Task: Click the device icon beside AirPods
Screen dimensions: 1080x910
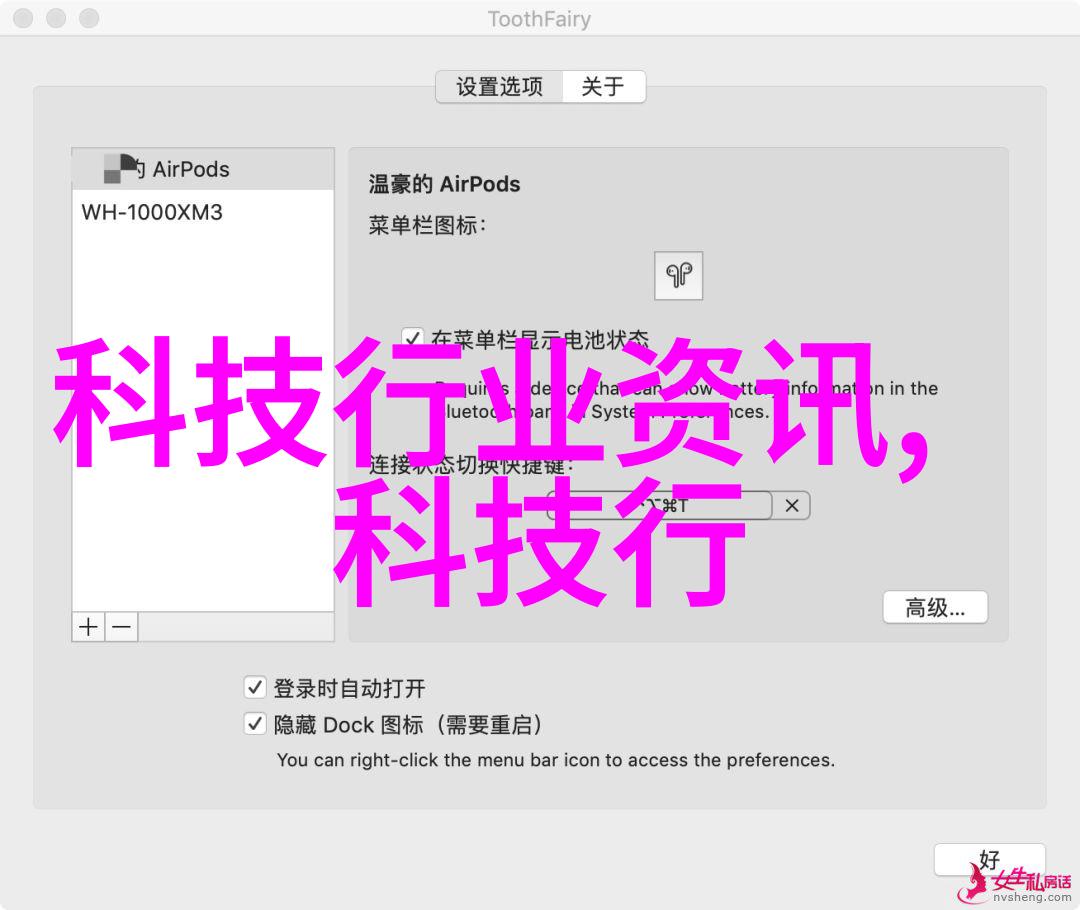Action: tap(121, 169)
